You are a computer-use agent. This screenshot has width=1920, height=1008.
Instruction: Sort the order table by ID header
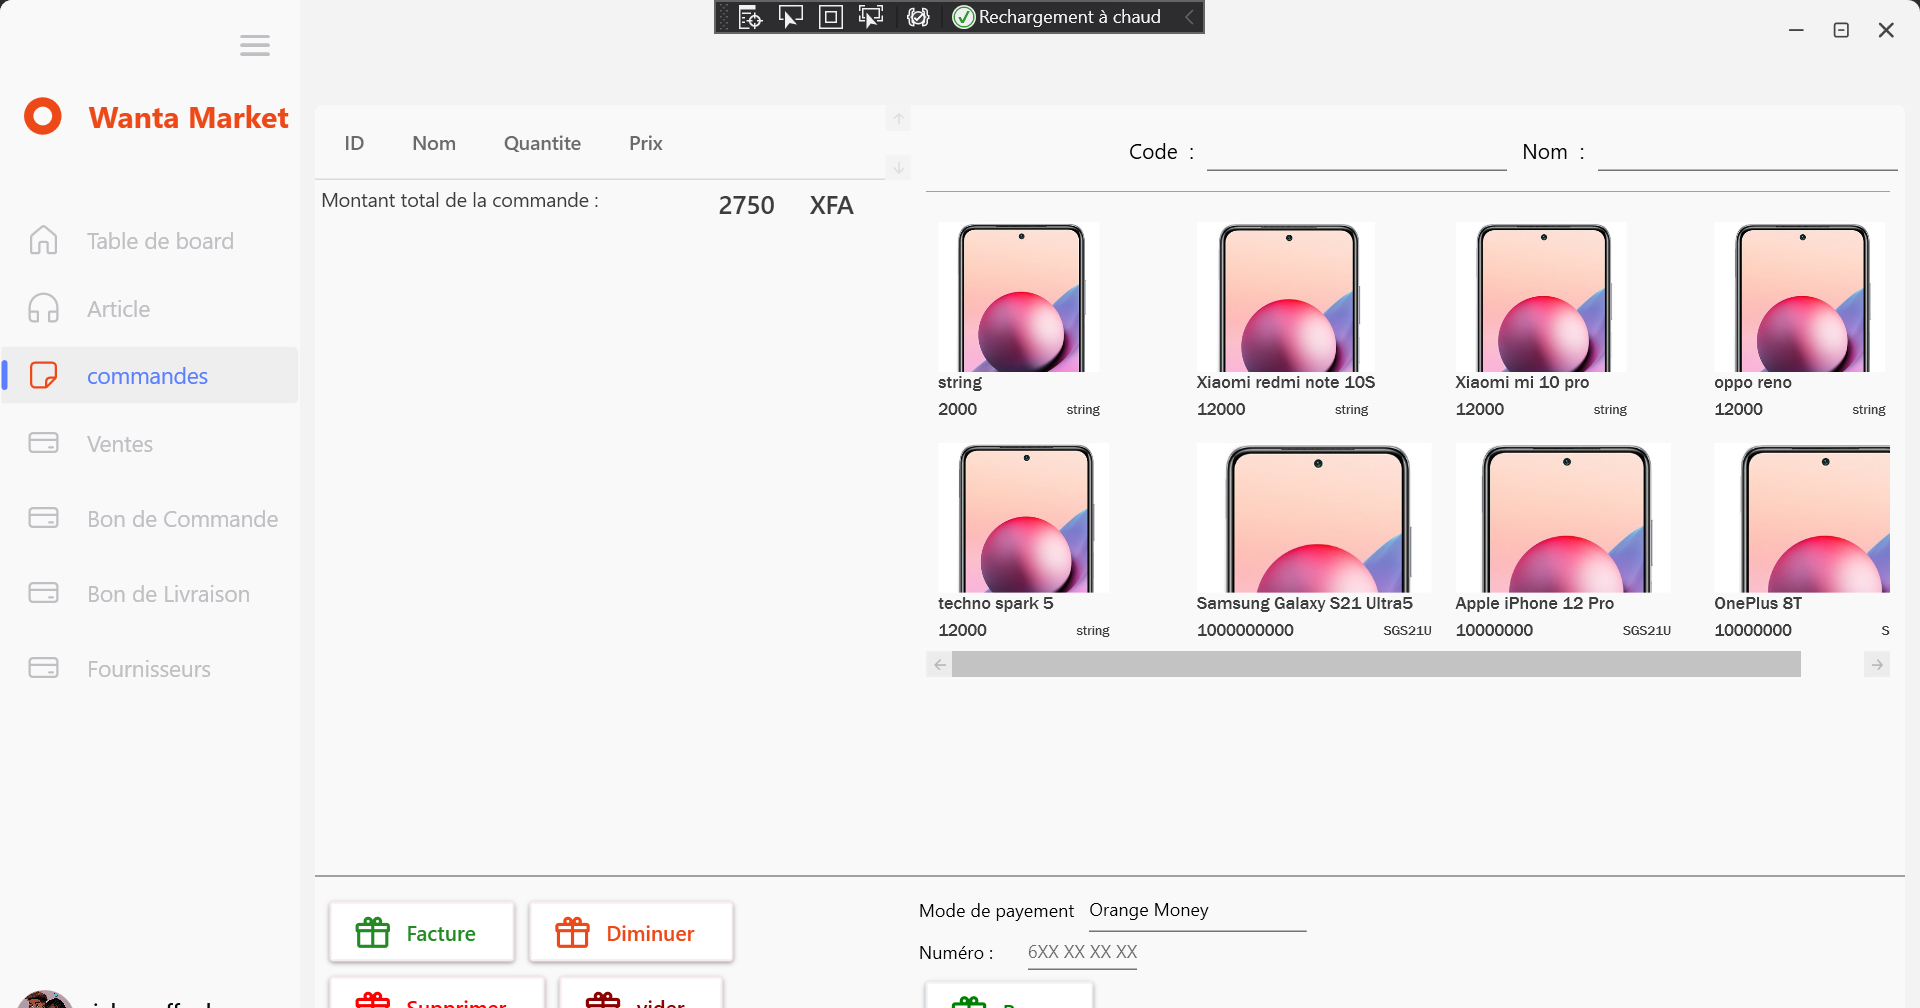[354, 143]
